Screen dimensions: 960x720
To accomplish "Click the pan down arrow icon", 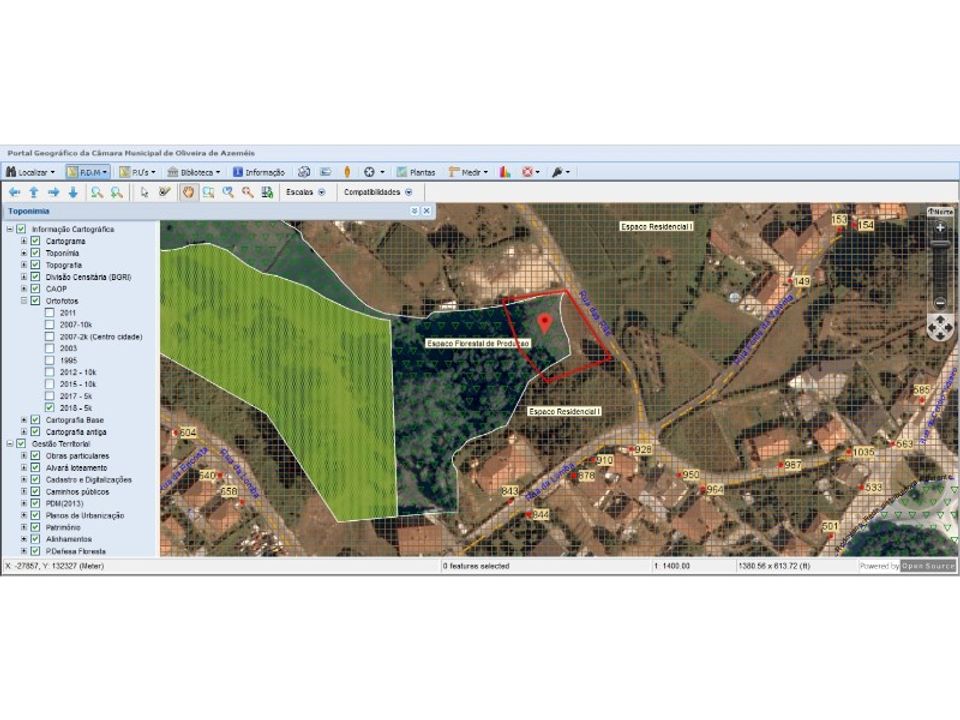I will (x=73, y=192).
